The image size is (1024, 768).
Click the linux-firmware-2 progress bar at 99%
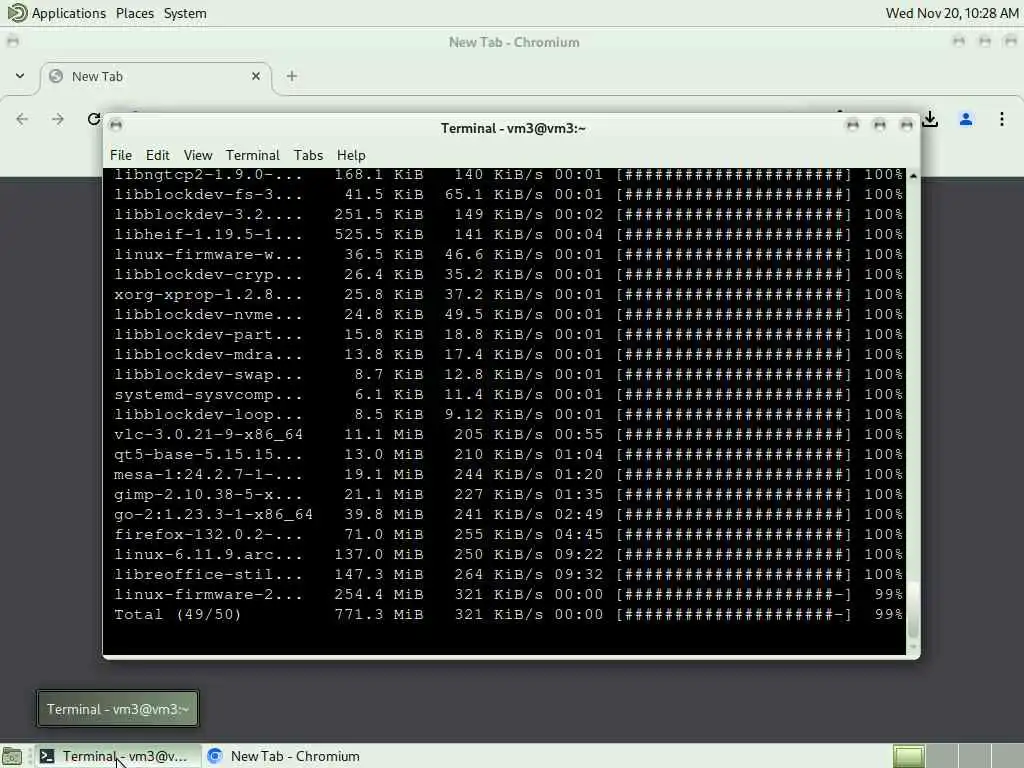point(734,594)
